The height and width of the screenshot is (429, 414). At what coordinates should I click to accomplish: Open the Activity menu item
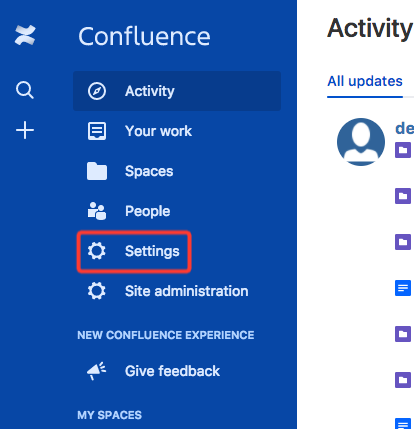[177, 91]
